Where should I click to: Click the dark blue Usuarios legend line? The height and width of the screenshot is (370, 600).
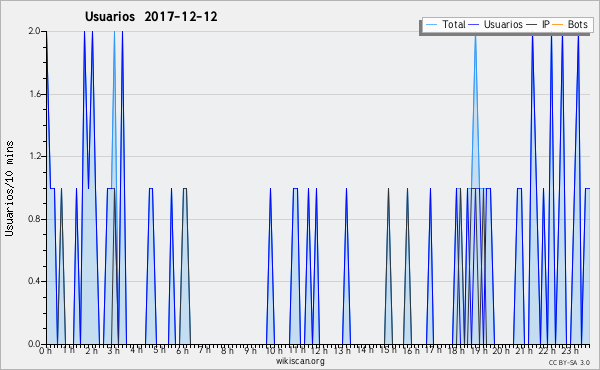point(474,25)
